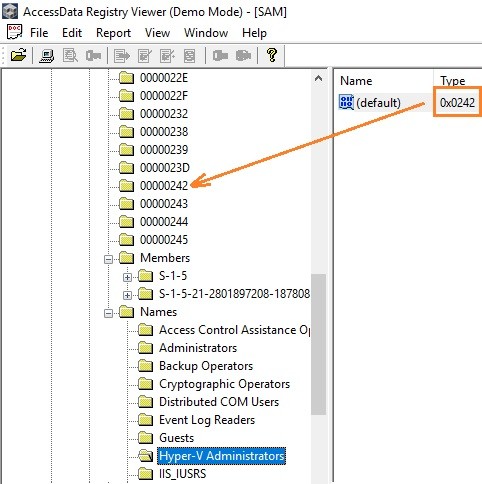The height and width of the screenshot is (484, 482).
Task: Select the S-1-5 folder
Action: (x=173, y=276)
